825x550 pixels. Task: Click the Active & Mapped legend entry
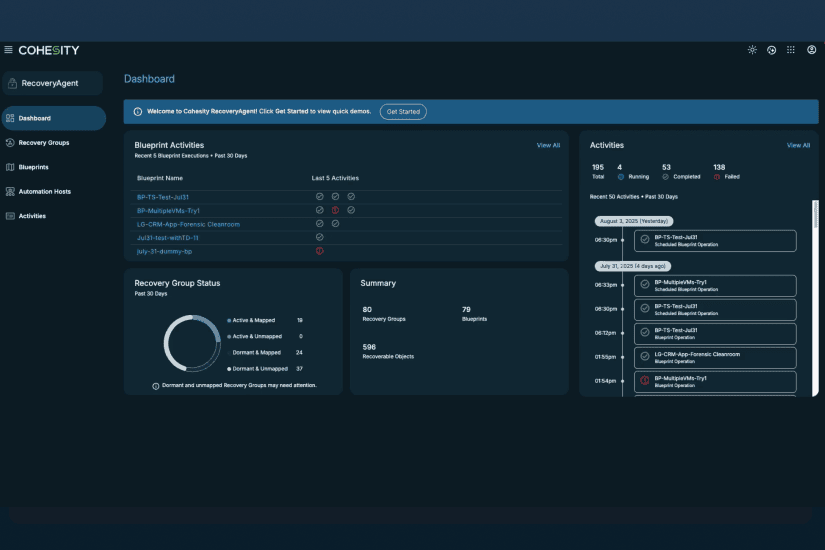(265, 321)
